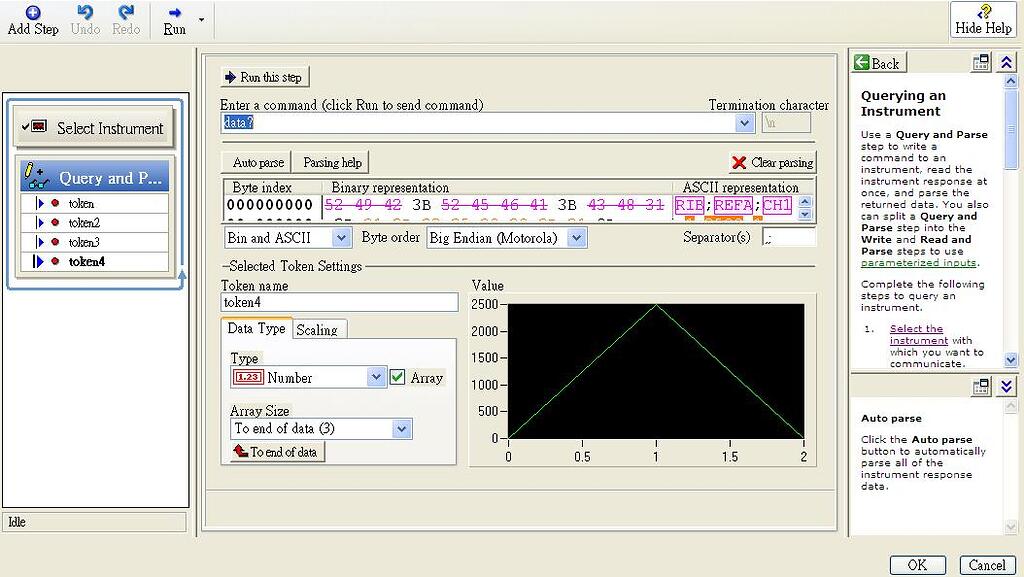The image size is (1024, 577).
Task: Toggle the Array checkbox
Action: click(396, 378)
